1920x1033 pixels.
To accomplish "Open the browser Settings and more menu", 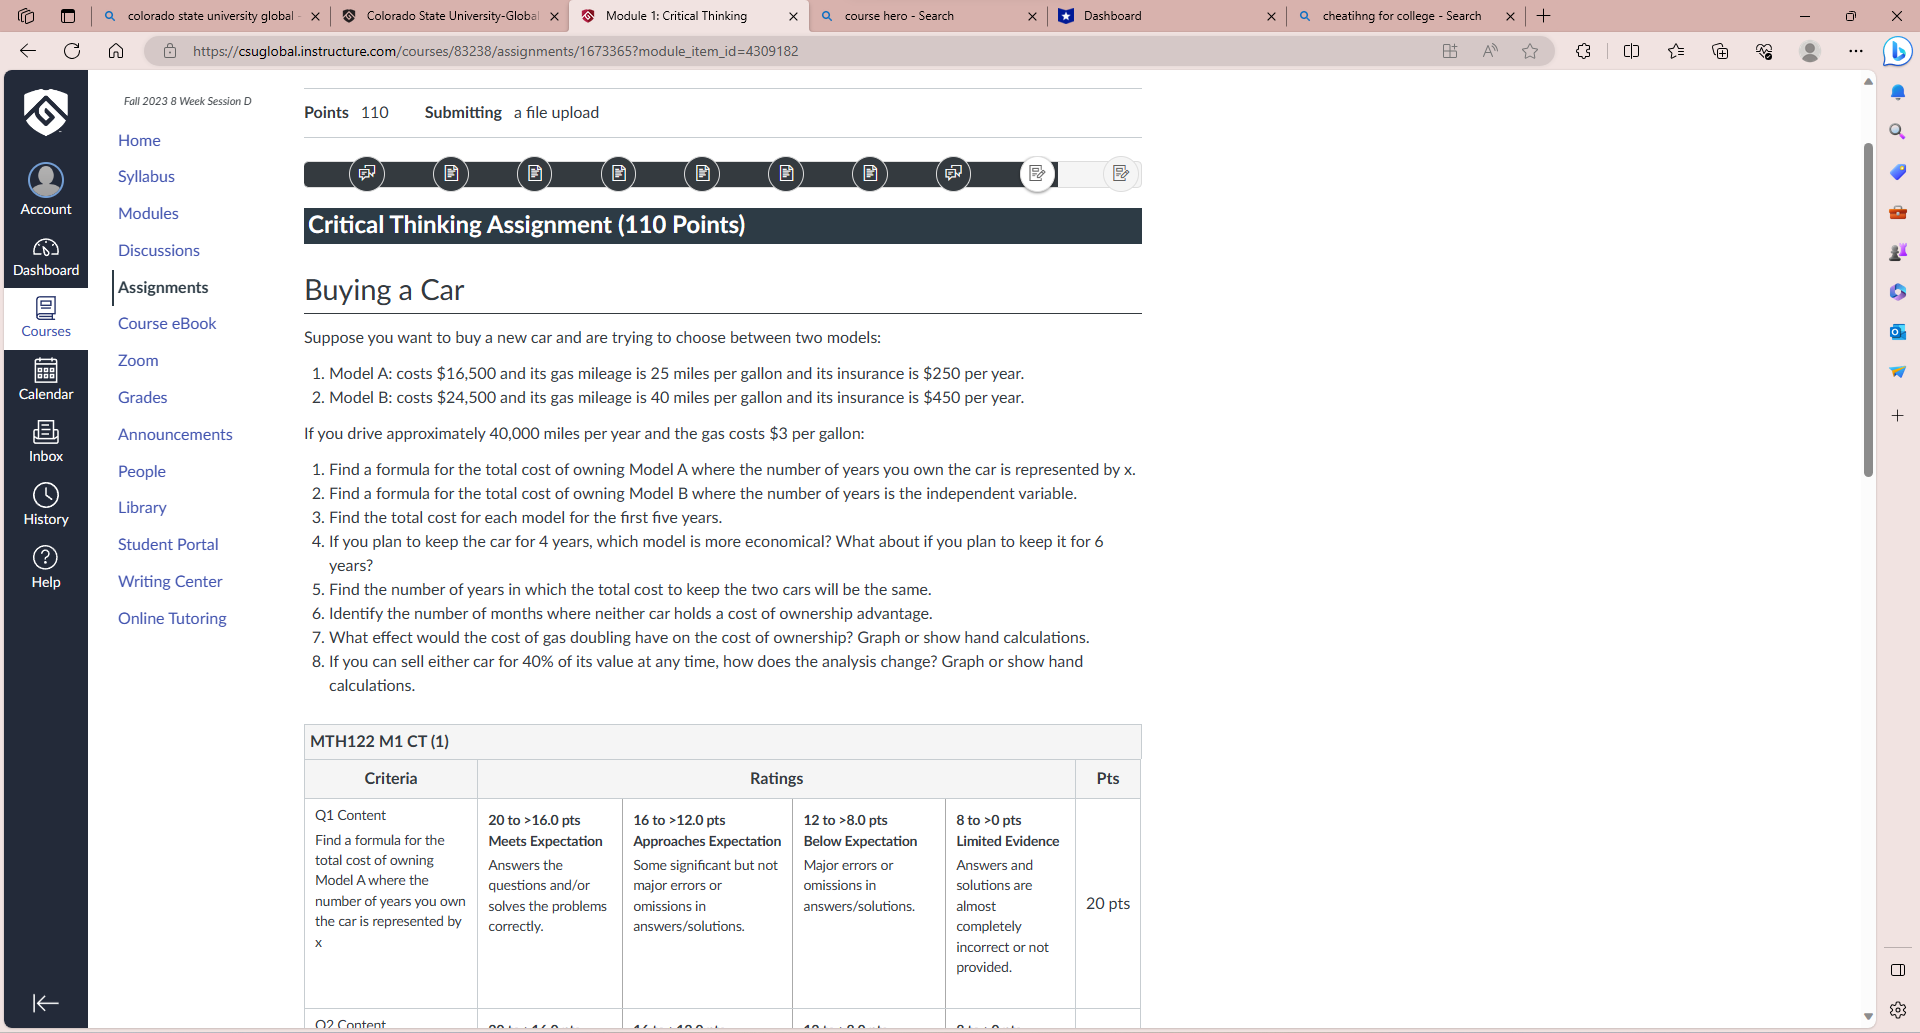I will pos(1856,51).
